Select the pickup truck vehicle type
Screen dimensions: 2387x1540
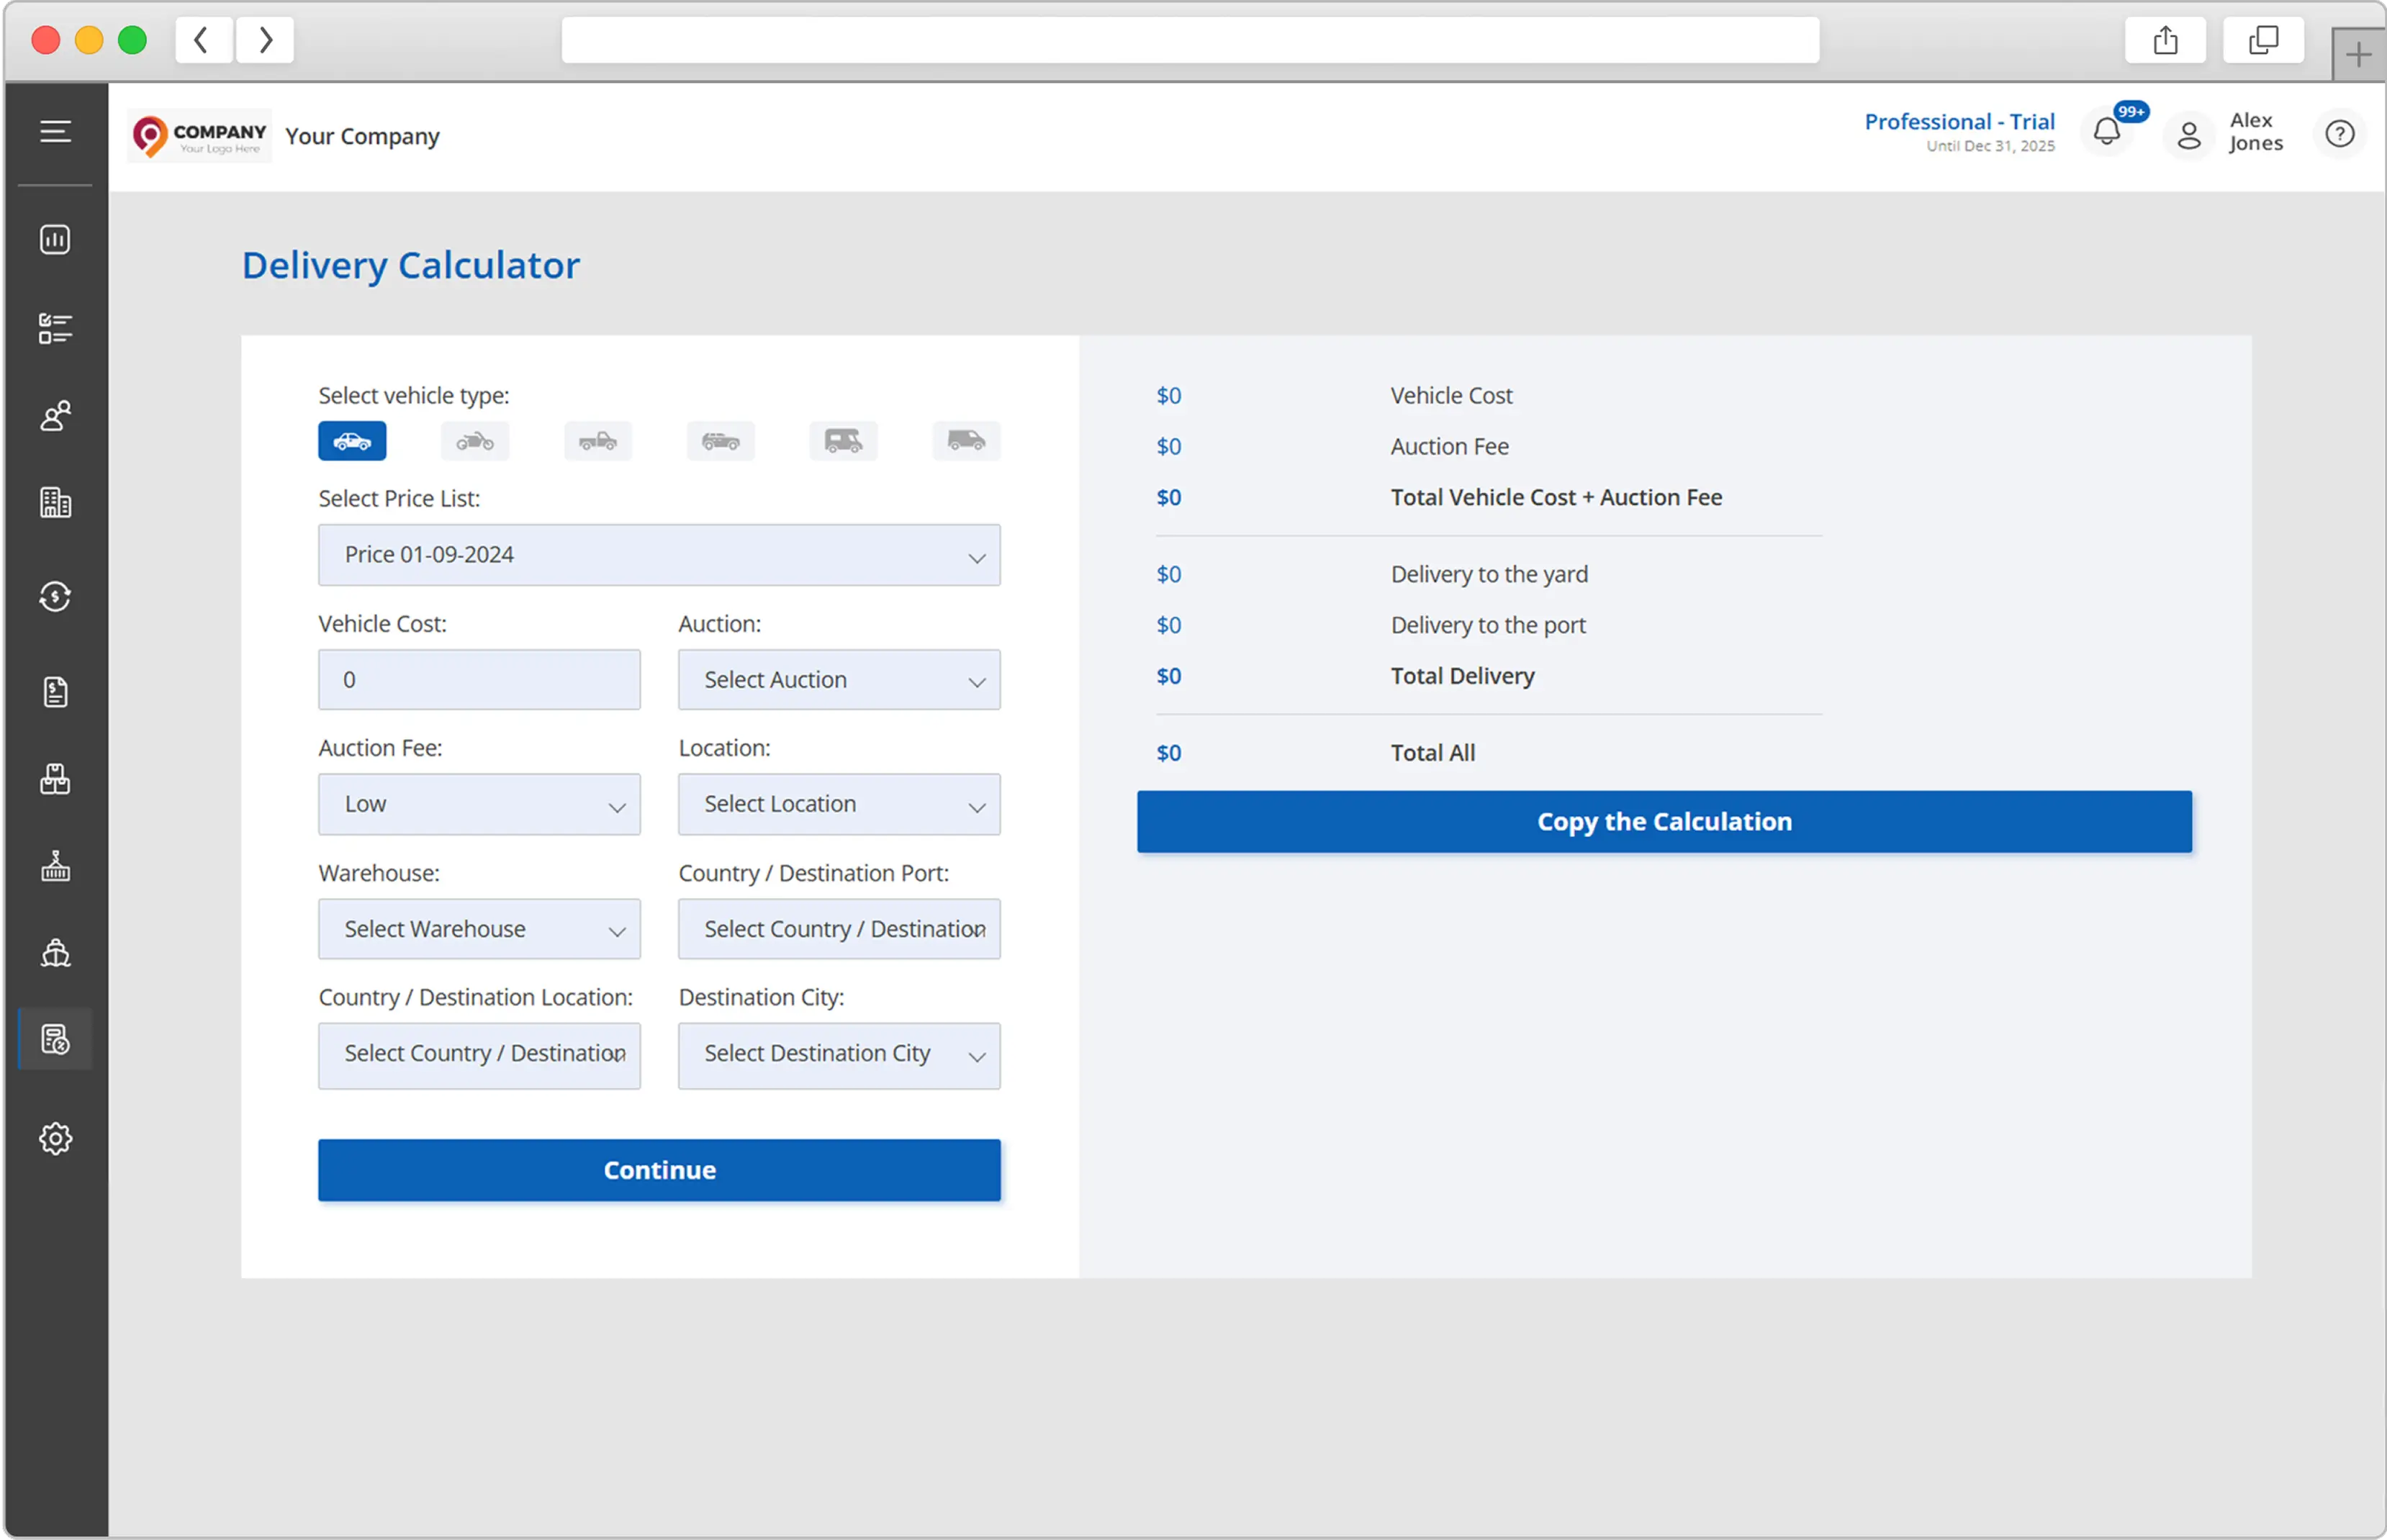[x=598, y=441]
